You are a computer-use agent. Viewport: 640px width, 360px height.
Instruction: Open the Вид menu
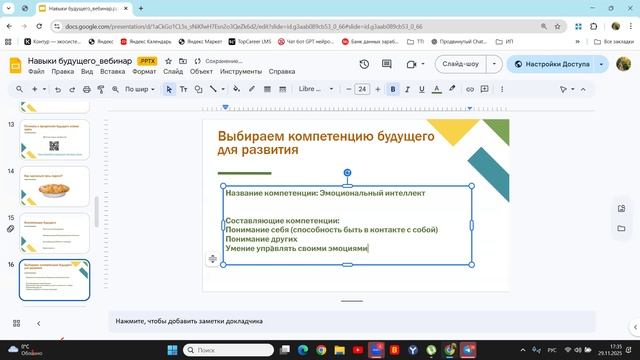87,71
